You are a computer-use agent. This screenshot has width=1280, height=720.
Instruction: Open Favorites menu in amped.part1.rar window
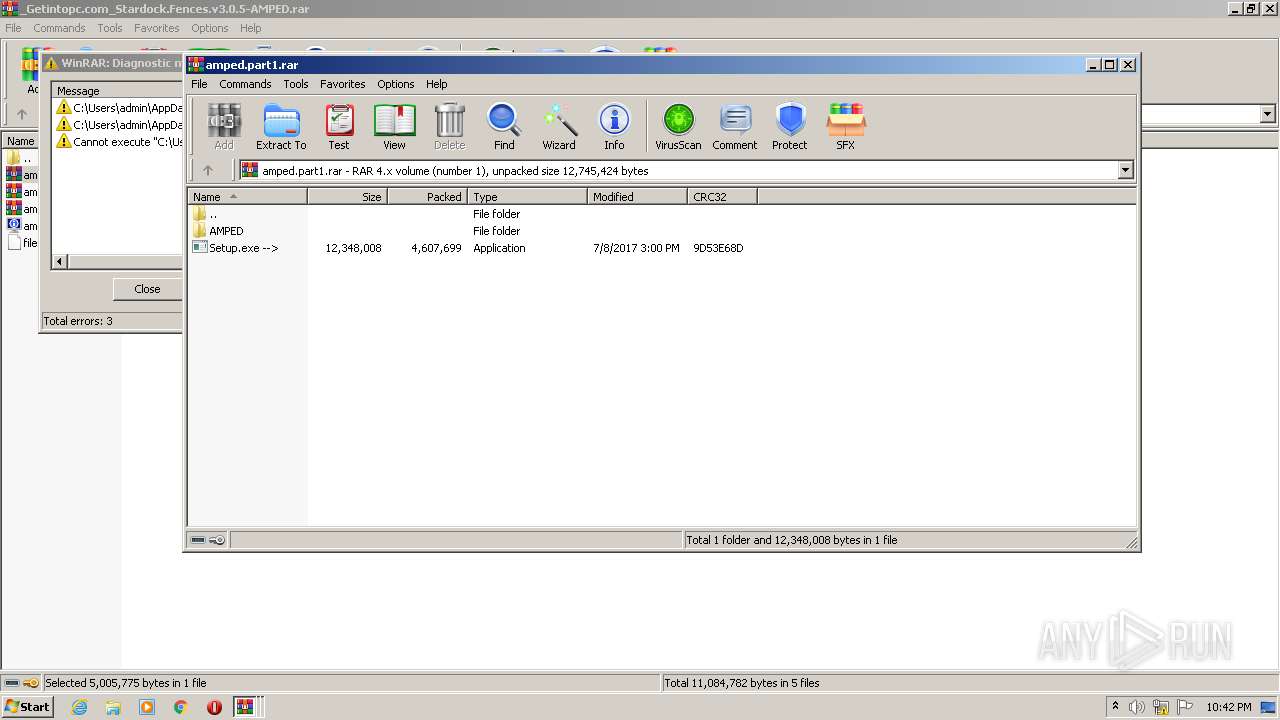(x=343, y=84)
